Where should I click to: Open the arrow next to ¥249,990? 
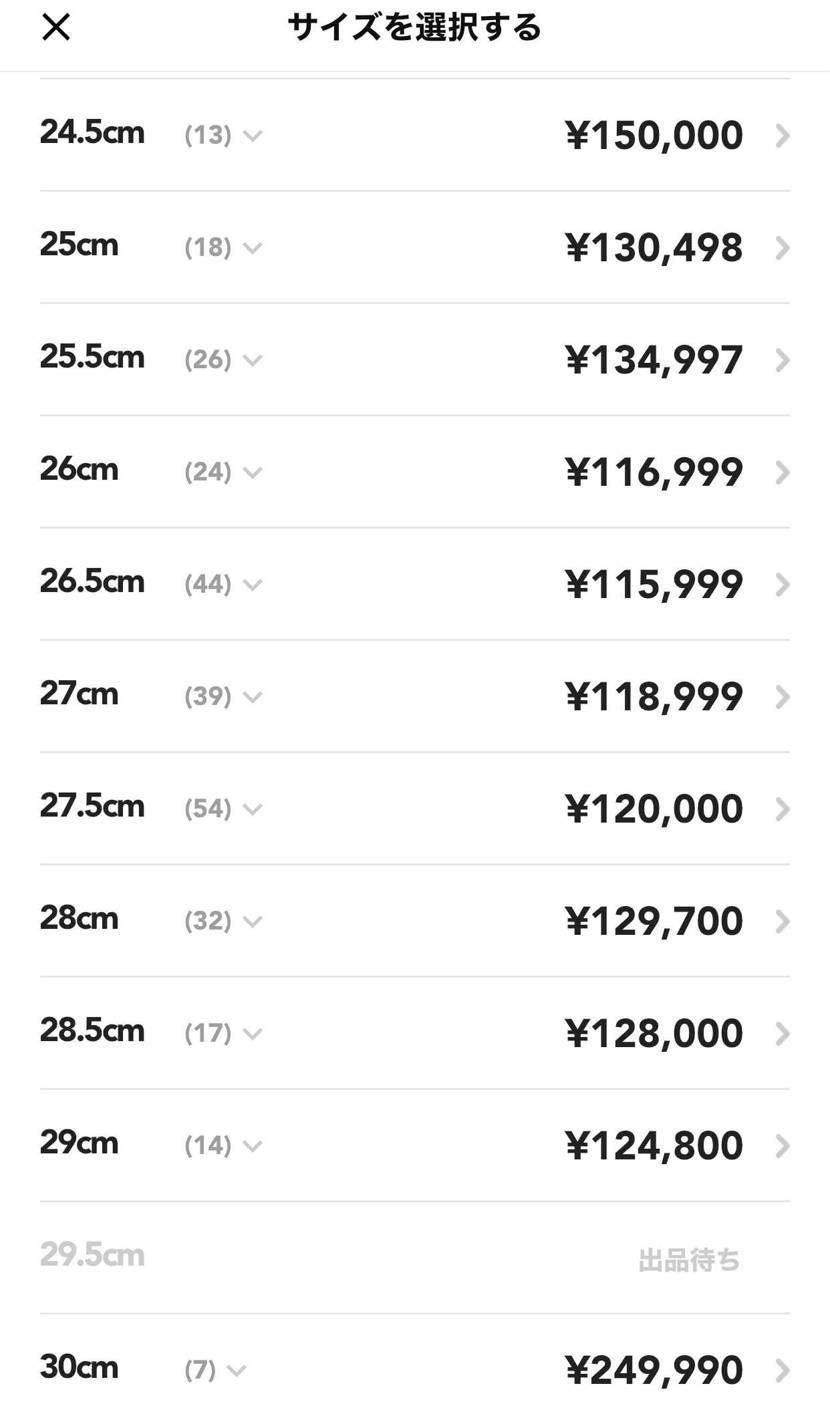point(783,1371)
